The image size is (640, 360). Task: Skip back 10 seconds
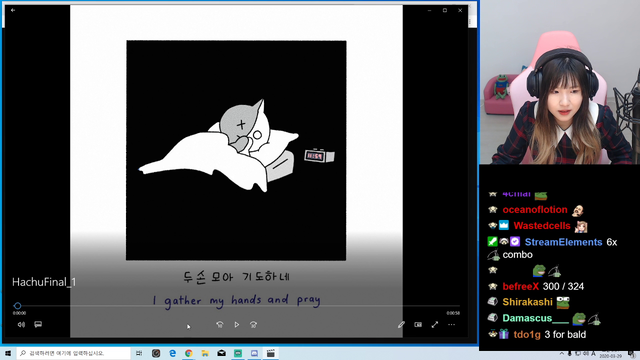pos(220,324)
